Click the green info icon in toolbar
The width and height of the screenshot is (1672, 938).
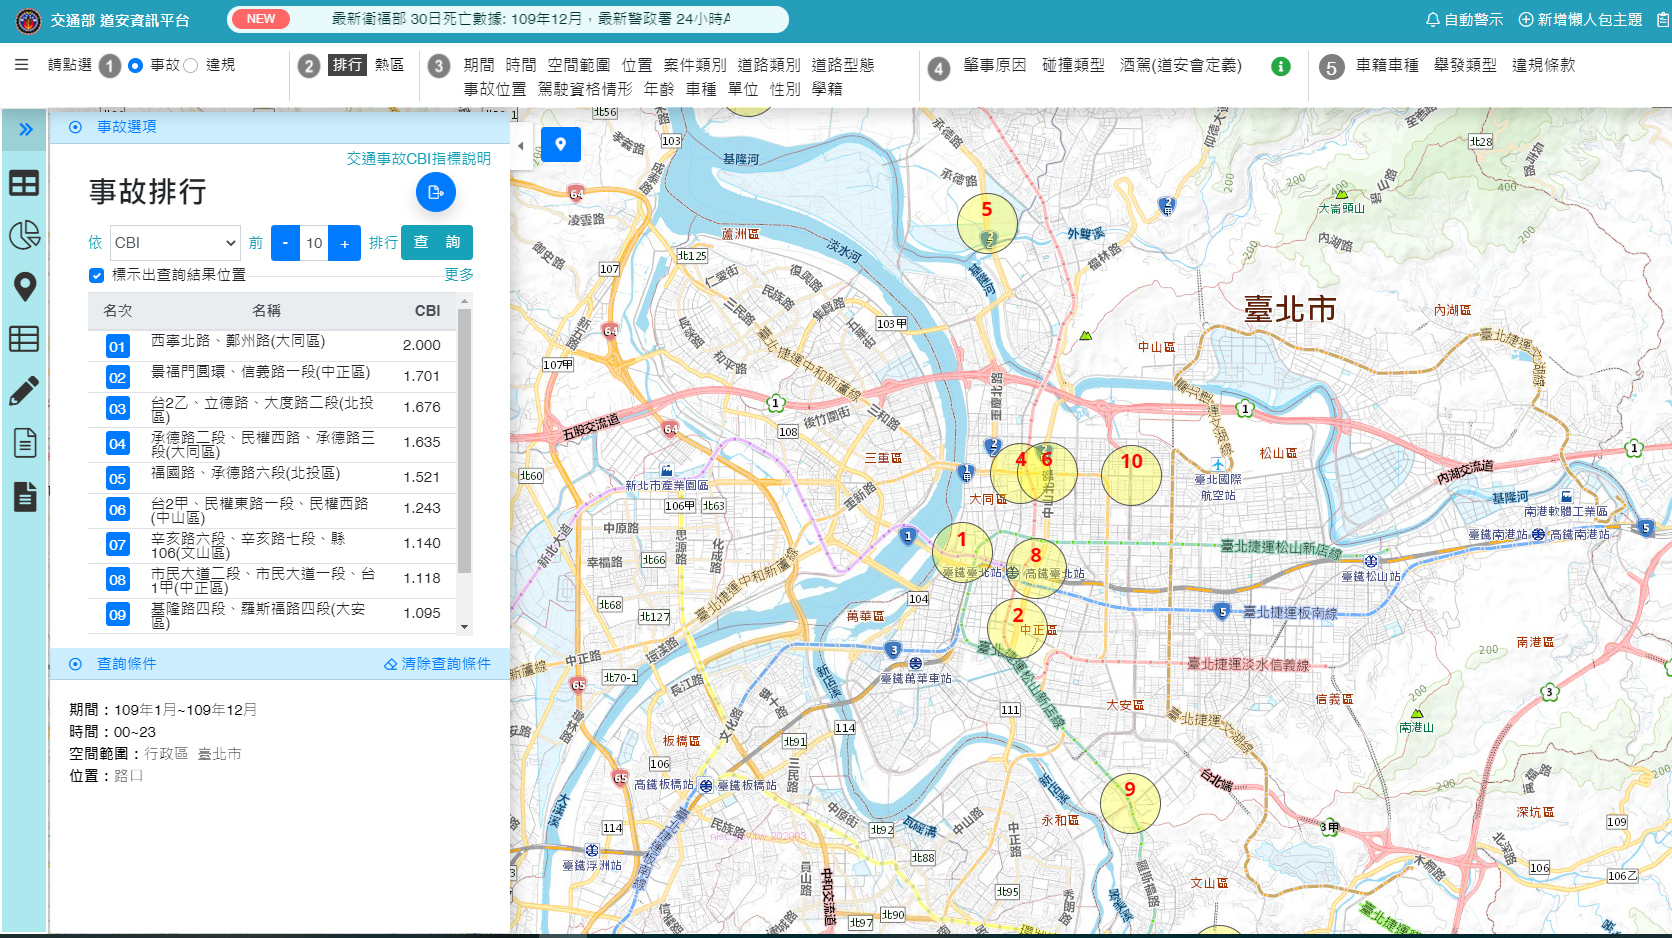1280,66
